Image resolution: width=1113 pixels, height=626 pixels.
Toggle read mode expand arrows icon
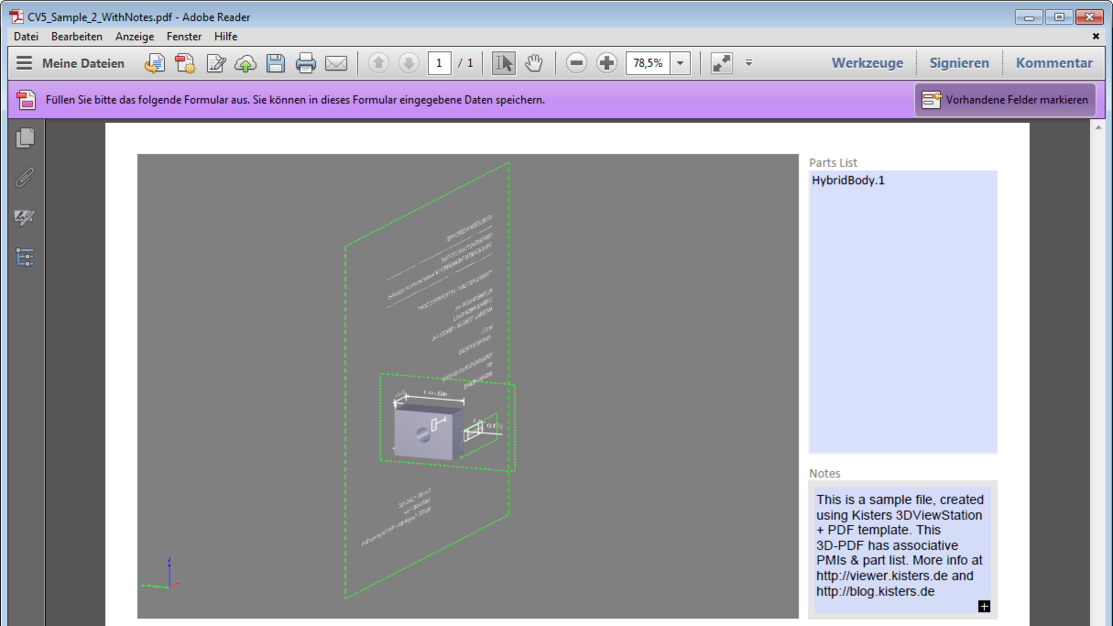point(721,63)
